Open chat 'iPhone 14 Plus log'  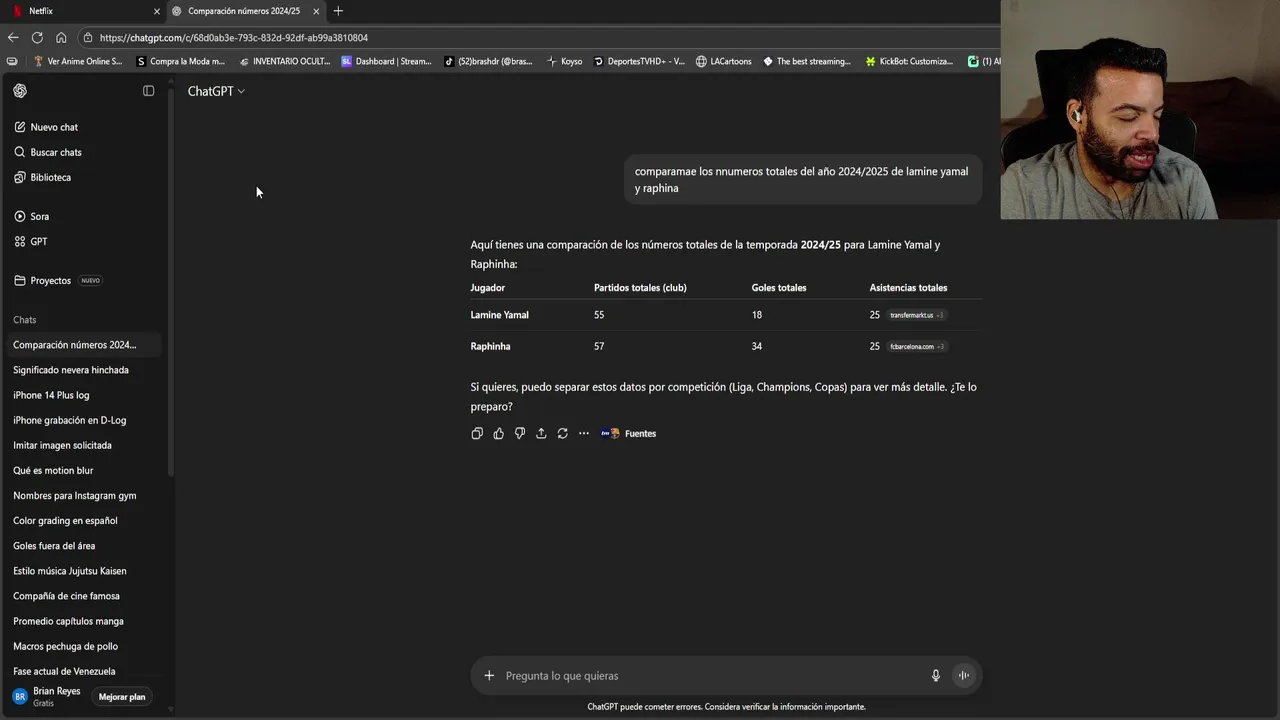(51, 395)
